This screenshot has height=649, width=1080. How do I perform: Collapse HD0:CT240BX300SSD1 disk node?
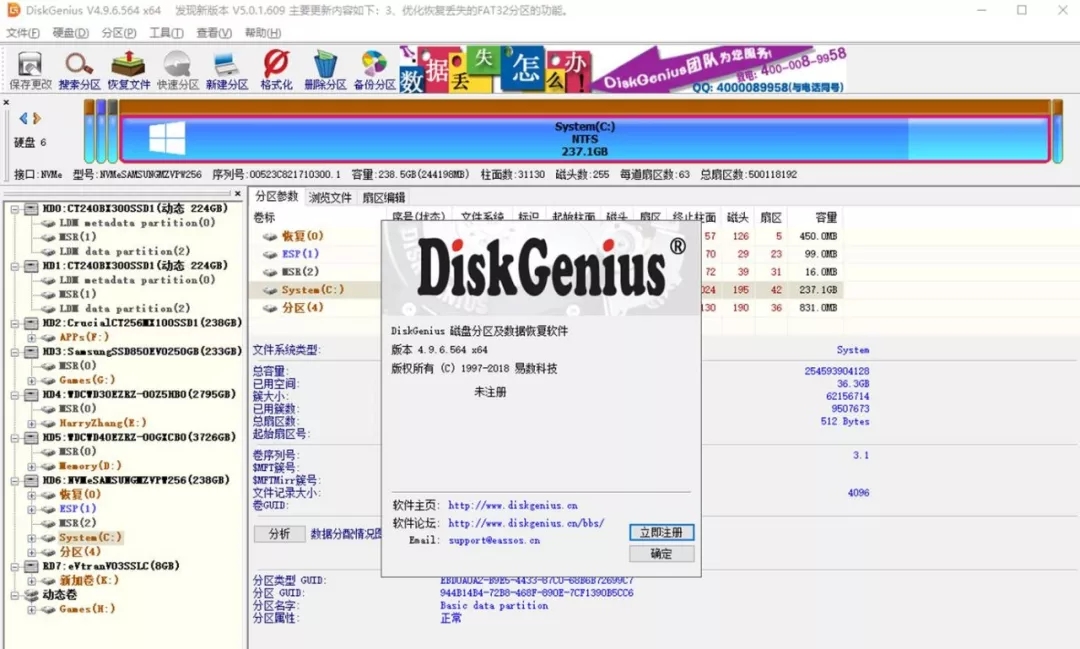coord(14,208)
